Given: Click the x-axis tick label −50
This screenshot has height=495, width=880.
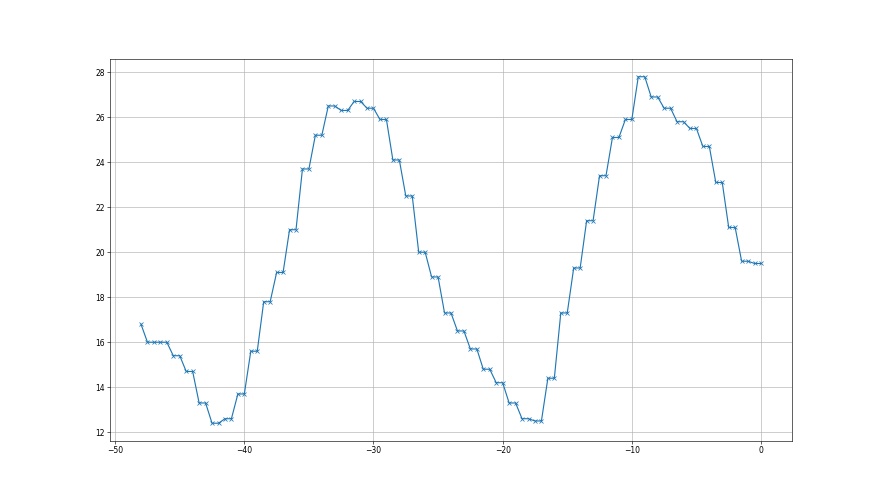Looking at the screenshot, I should click(x=114, y=450).
